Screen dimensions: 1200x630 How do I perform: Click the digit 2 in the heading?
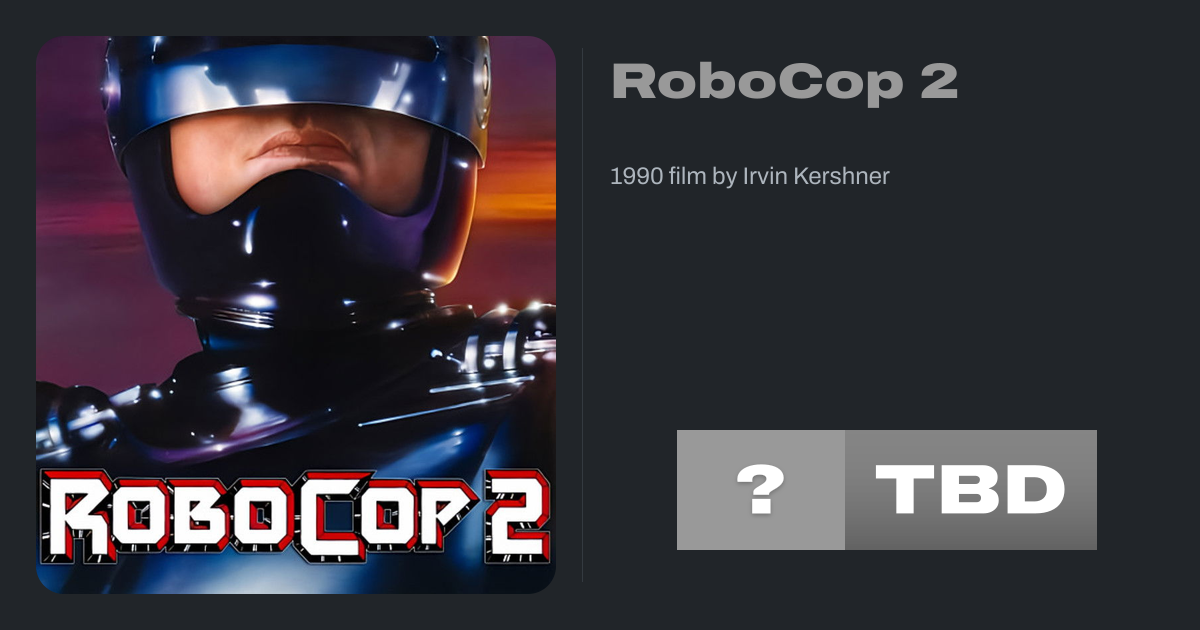point(938,82)
